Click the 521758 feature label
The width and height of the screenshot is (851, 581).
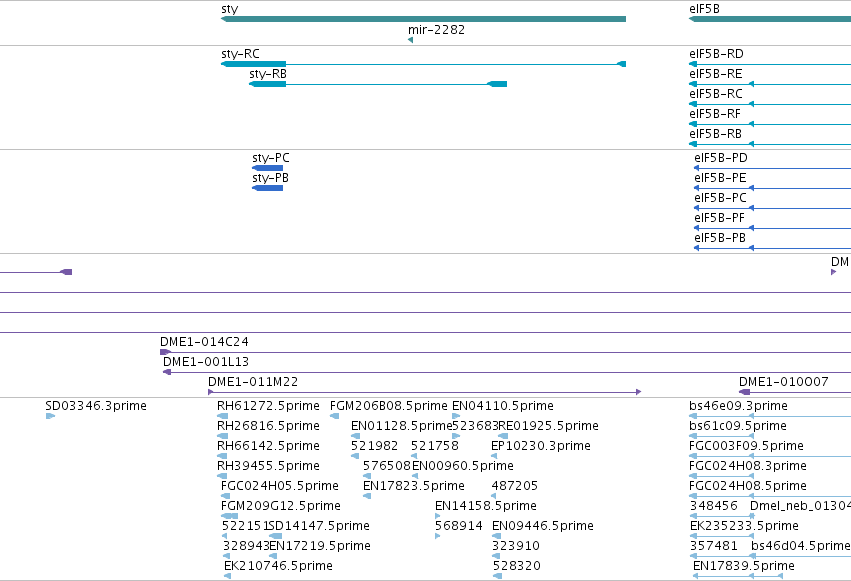435,446
